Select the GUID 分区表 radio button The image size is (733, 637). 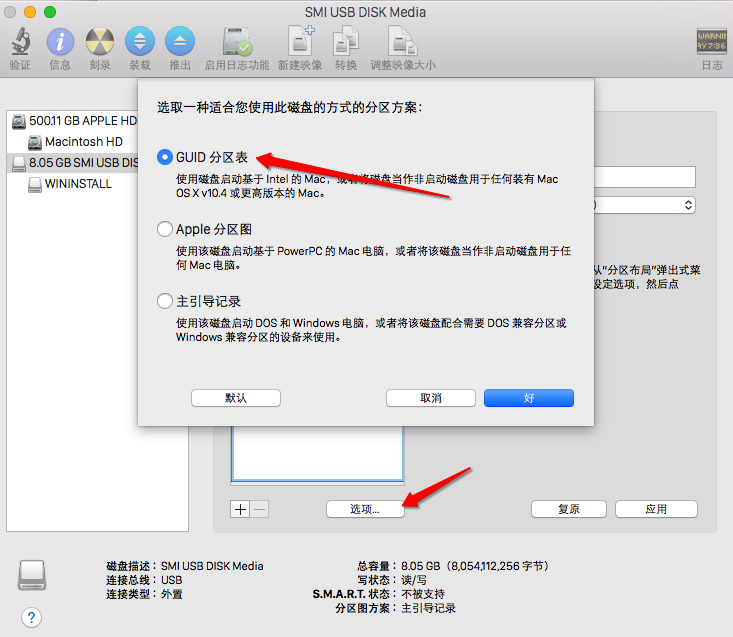click(x=165, y=157)
